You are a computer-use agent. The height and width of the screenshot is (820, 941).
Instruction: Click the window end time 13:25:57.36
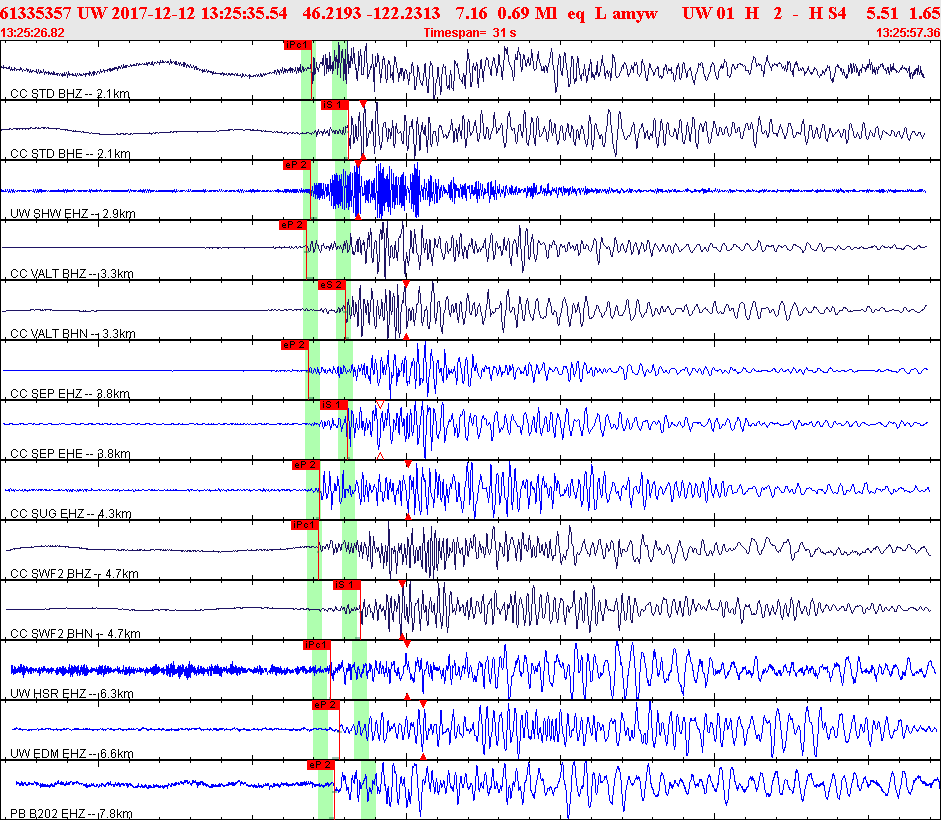click(908, 33)
